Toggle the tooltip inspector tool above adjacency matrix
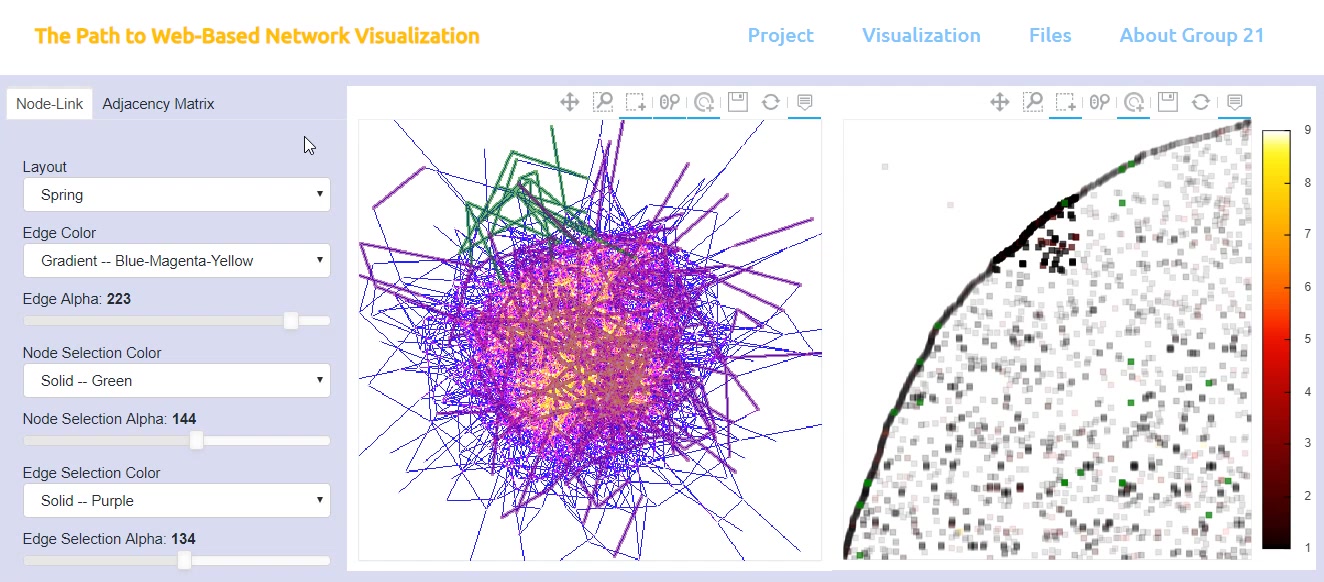 coord(1234,101)
